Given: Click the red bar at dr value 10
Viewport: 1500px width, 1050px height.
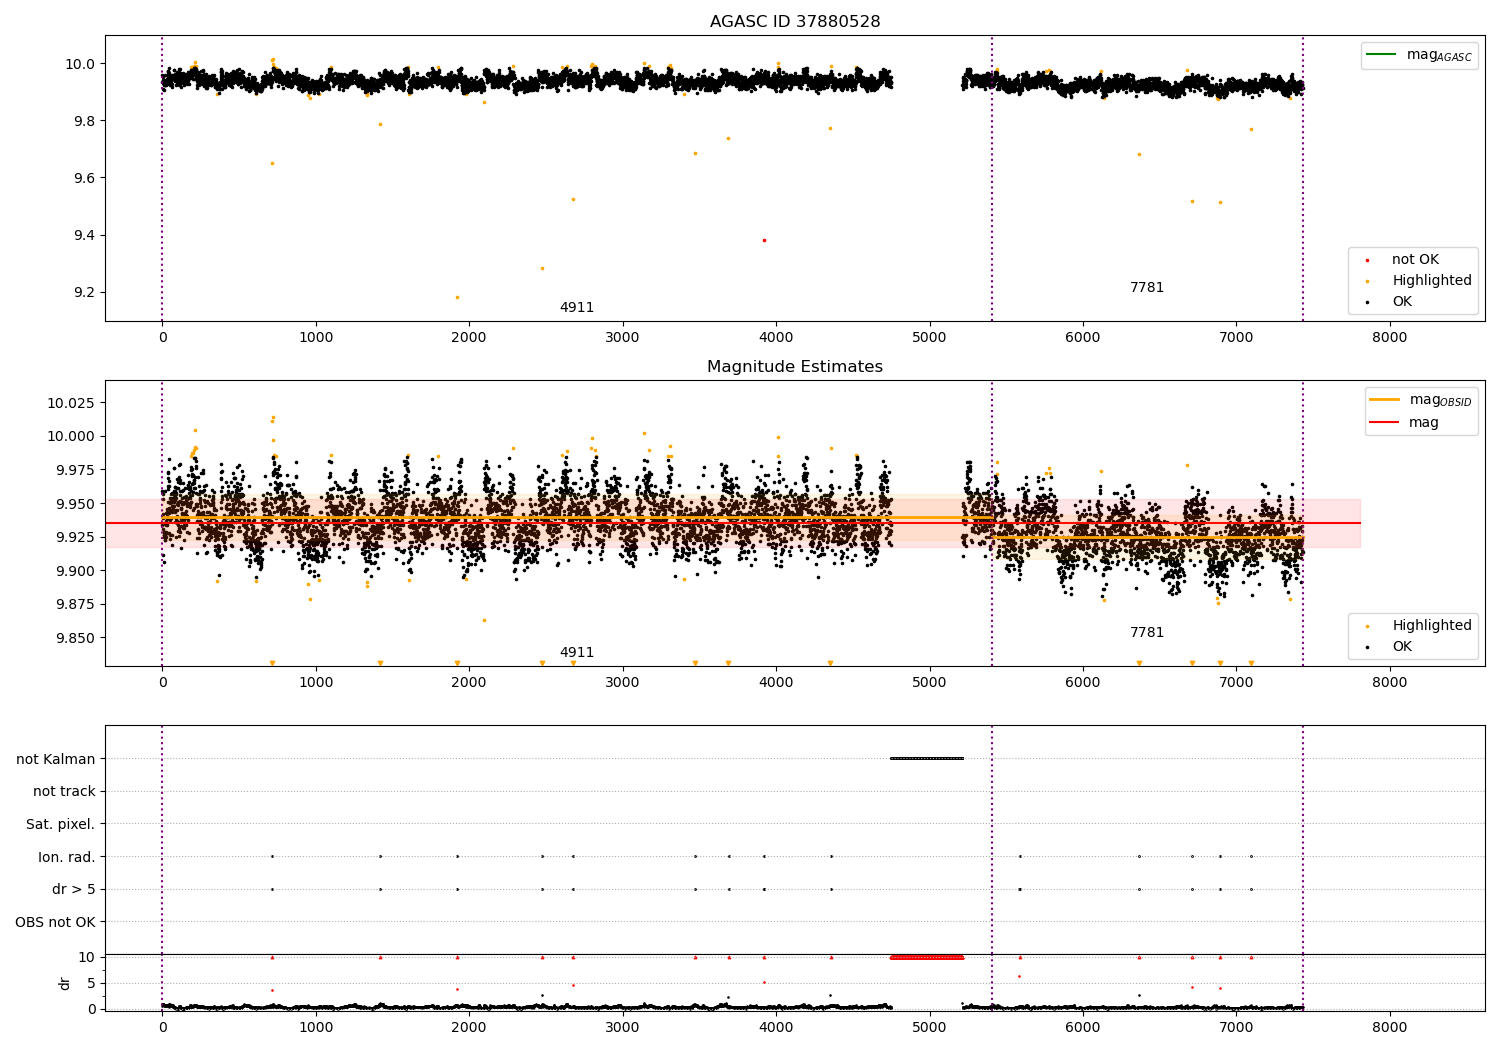Looking at the screenshot, I should pos(927,957).
